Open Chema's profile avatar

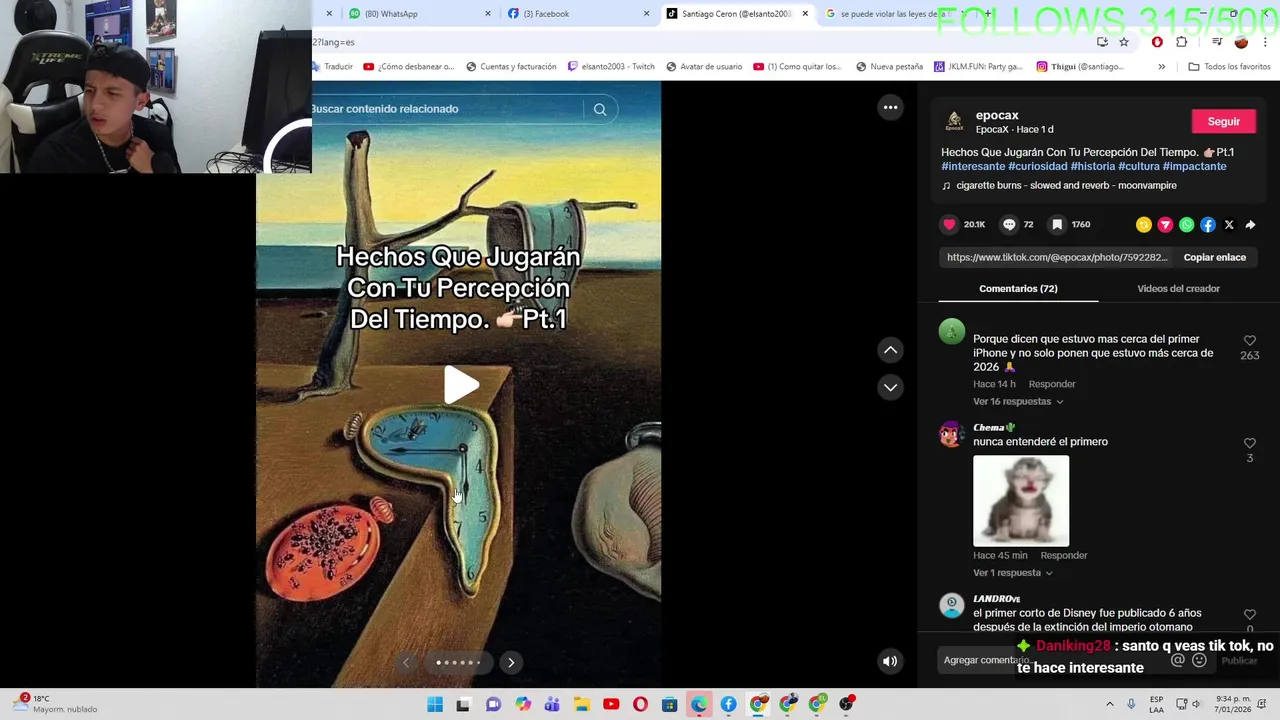[x=951, y=434]
